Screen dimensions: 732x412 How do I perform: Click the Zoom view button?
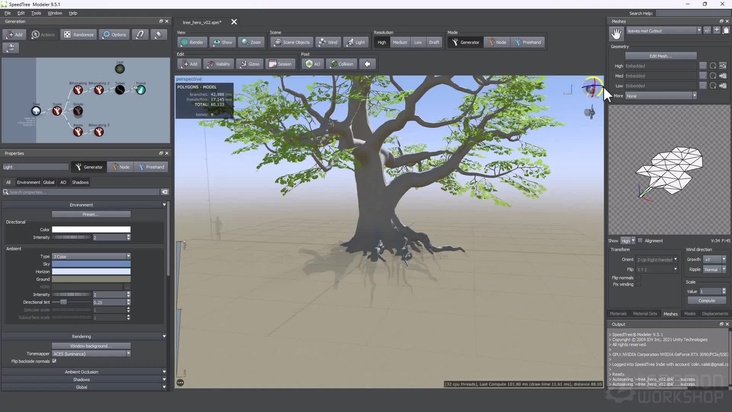click(x=251, y=42)
